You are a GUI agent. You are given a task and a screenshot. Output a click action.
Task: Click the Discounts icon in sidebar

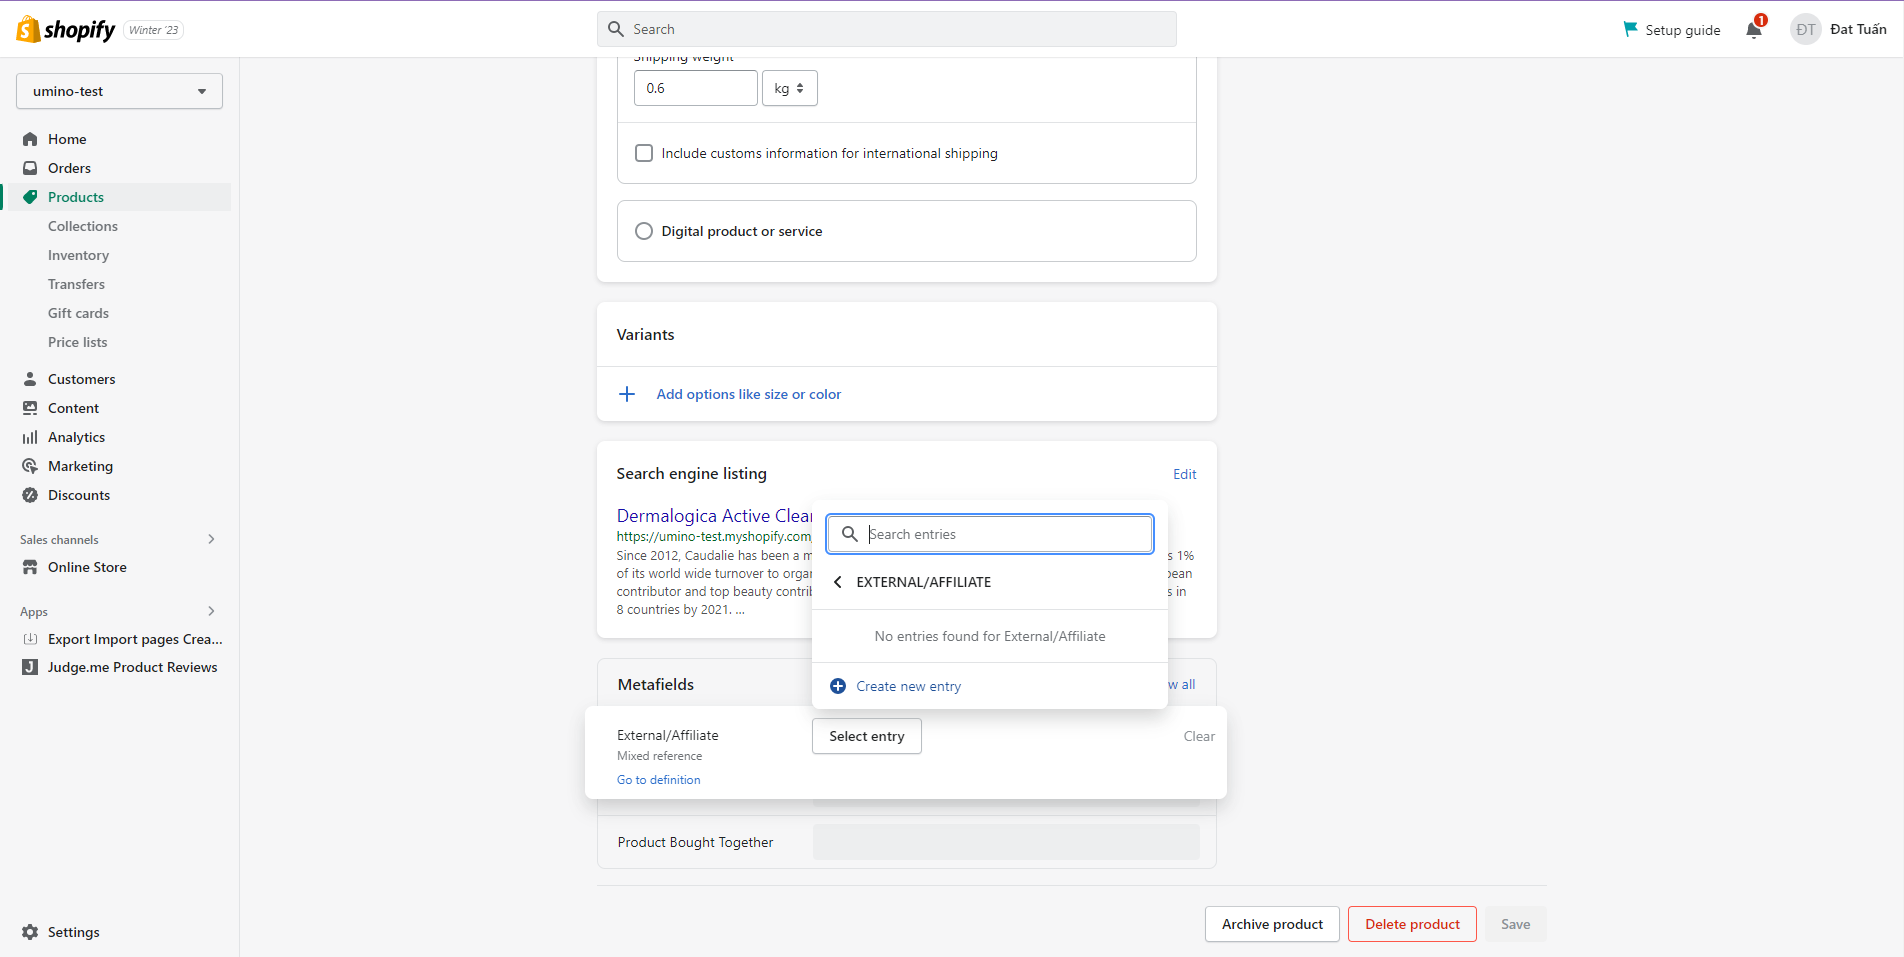click(30, 495)
